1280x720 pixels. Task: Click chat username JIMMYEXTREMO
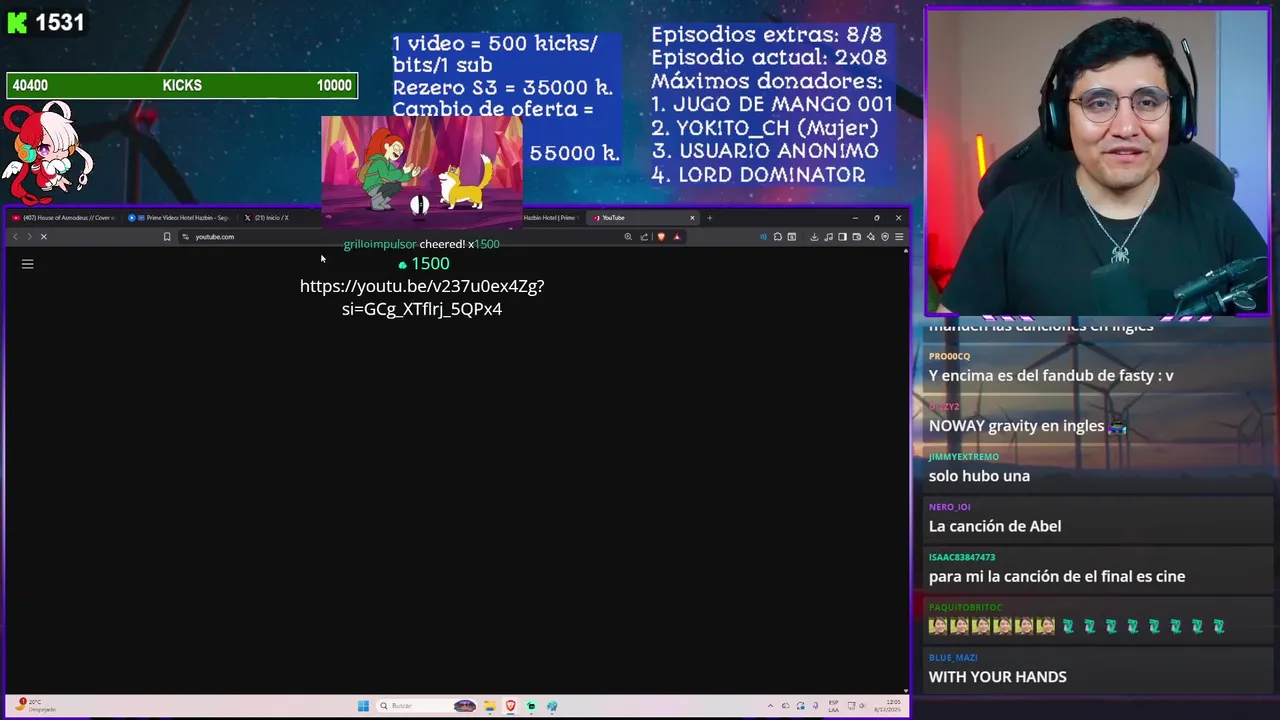coord(964,457)
